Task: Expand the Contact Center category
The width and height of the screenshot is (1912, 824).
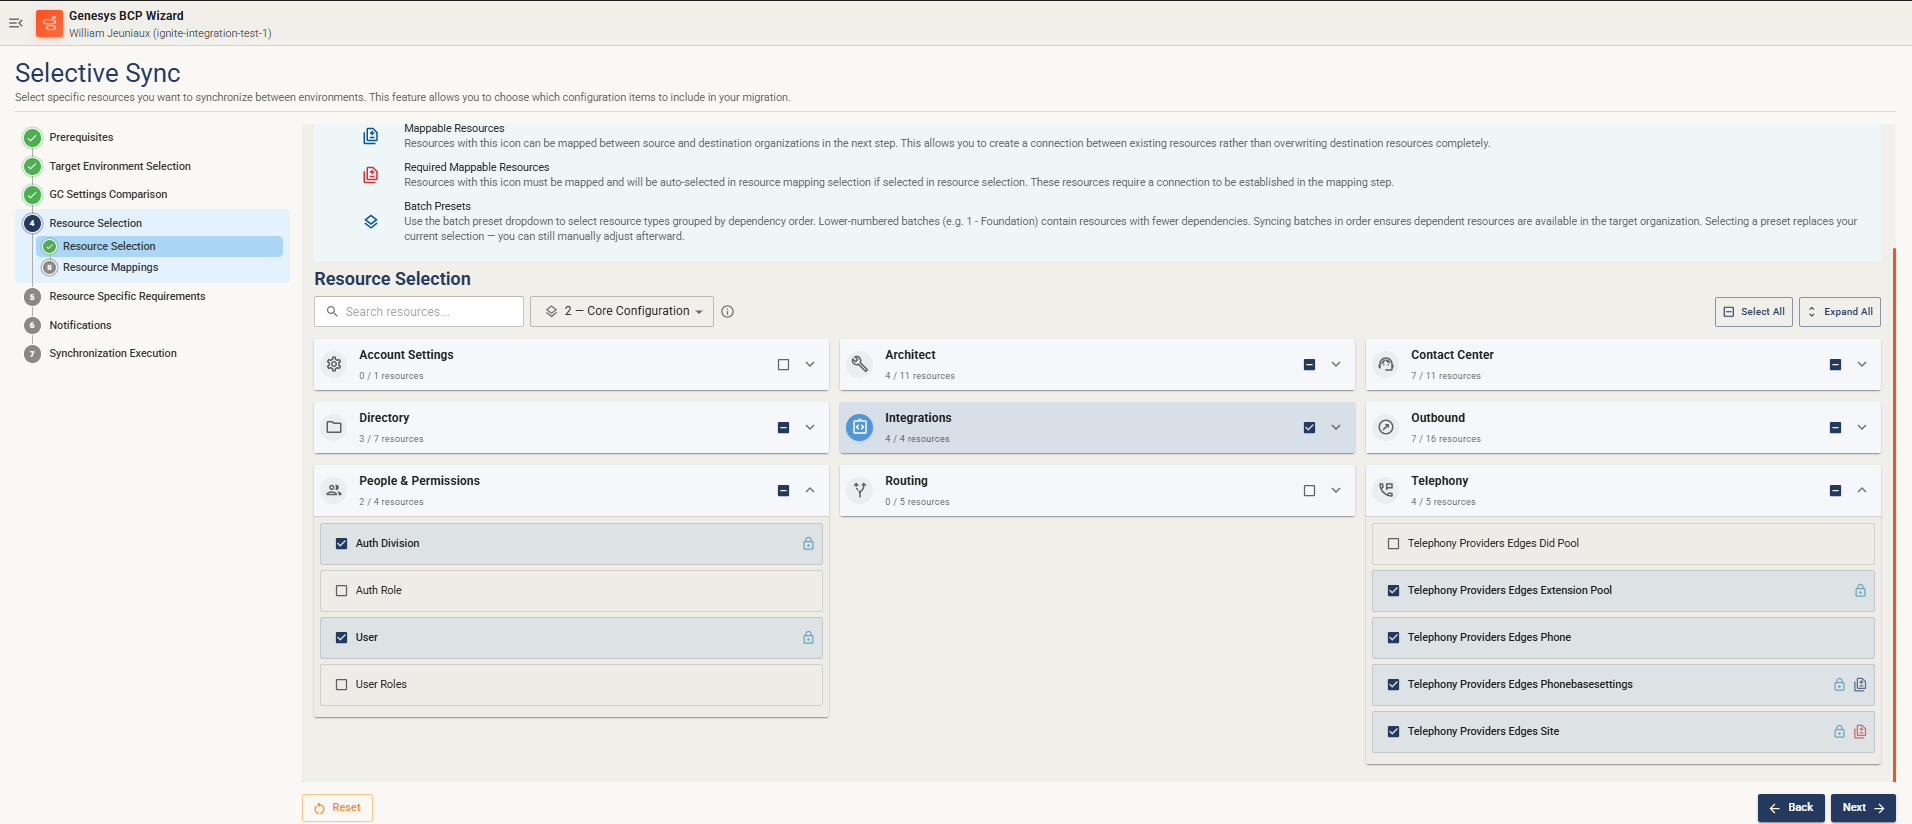Action: 1862,365
